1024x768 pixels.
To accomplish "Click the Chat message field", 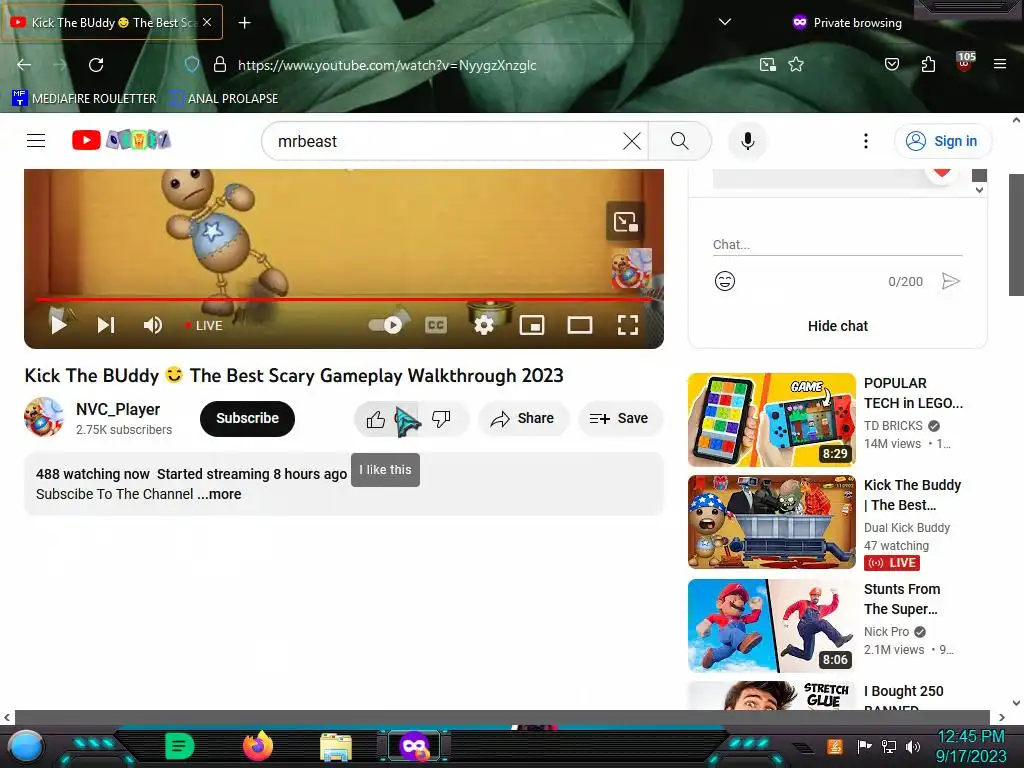I will coord(837,245).
